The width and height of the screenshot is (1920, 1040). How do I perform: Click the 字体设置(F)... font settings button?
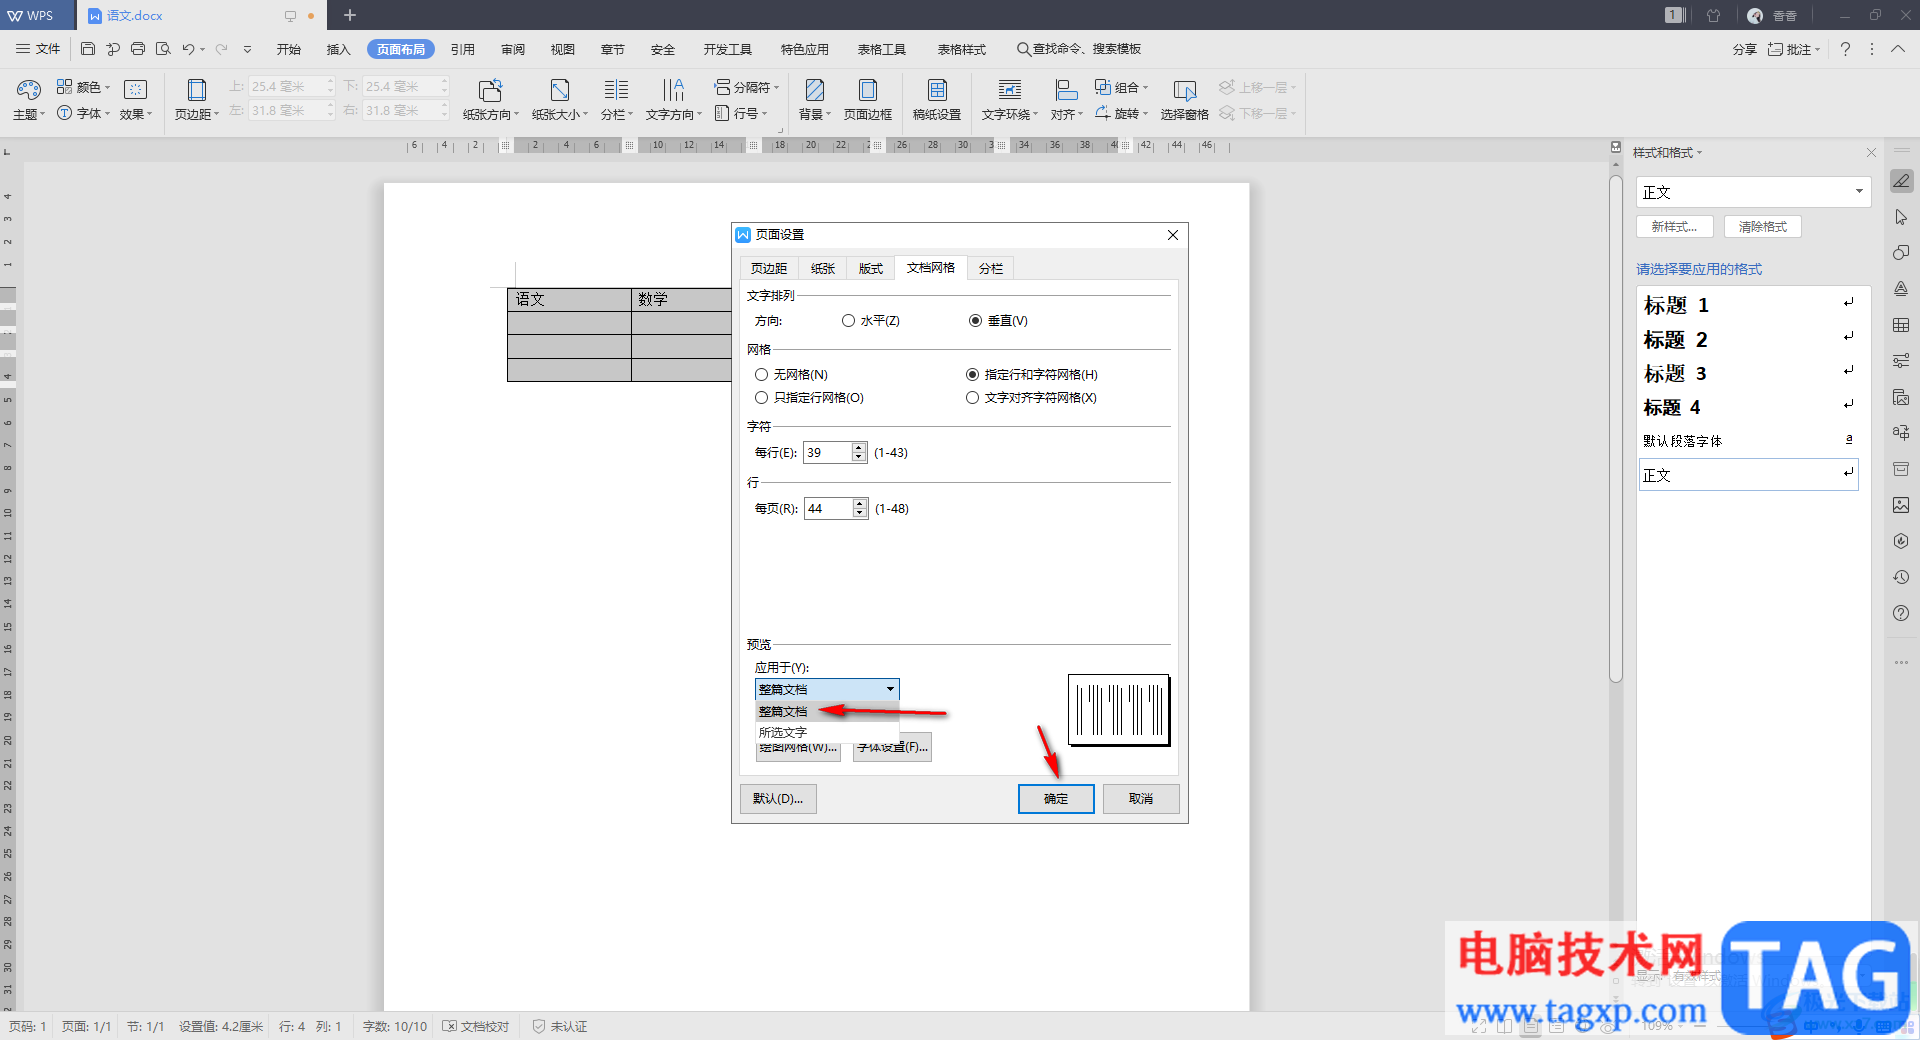[x=892, y=747]
